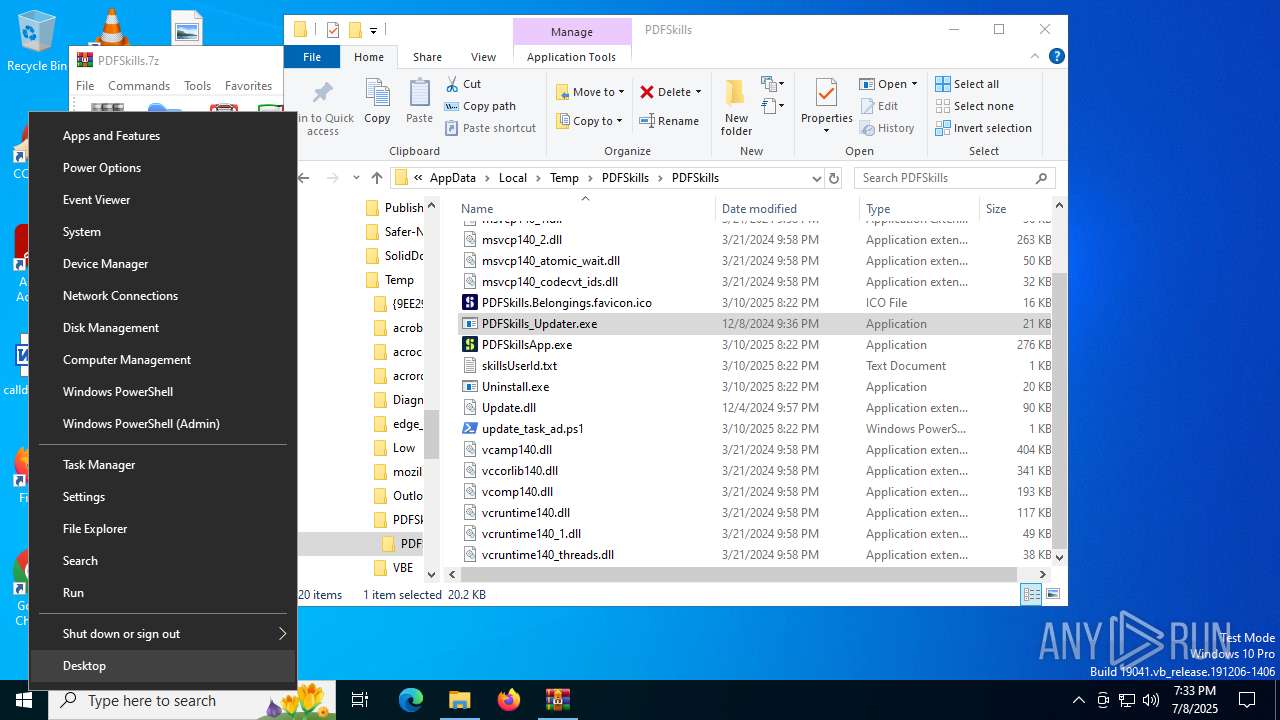Image resolution: width=1280 pixels, height=720 pixels.
Task: Click the Refresh button by address bar
Action: click(x=834, y=178)
